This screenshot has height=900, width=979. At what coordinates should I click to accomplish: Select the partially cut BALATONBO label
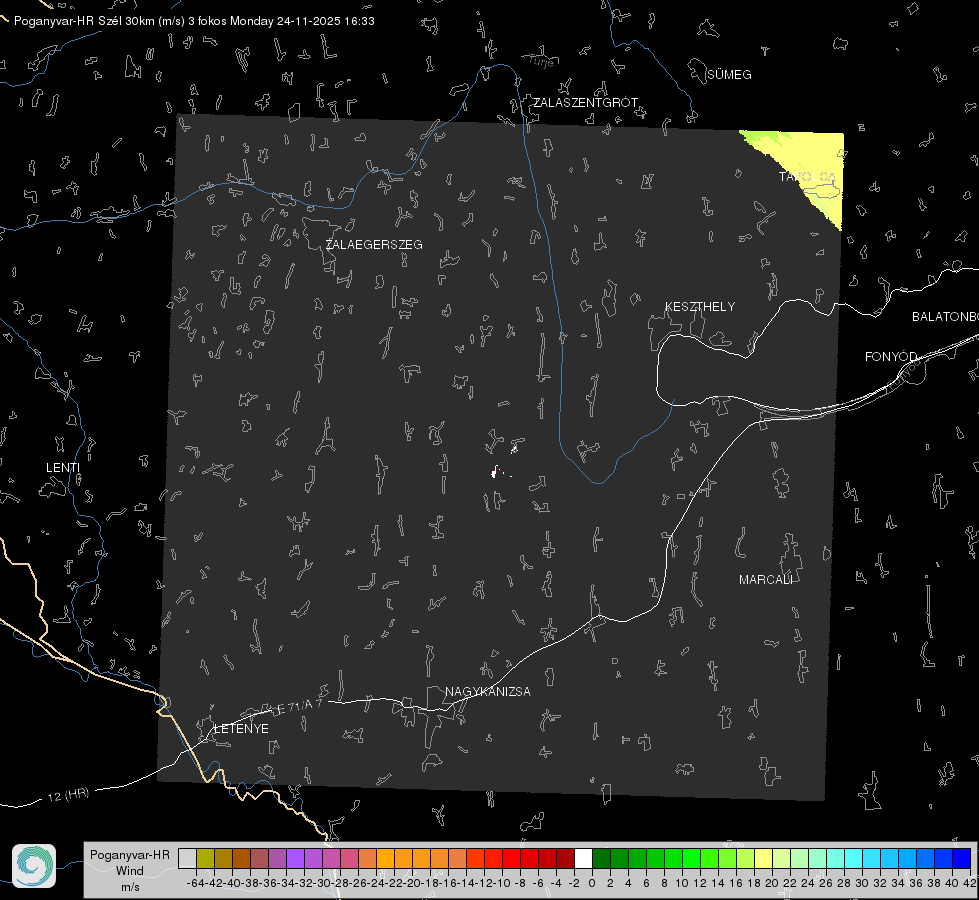click(945, 317)
